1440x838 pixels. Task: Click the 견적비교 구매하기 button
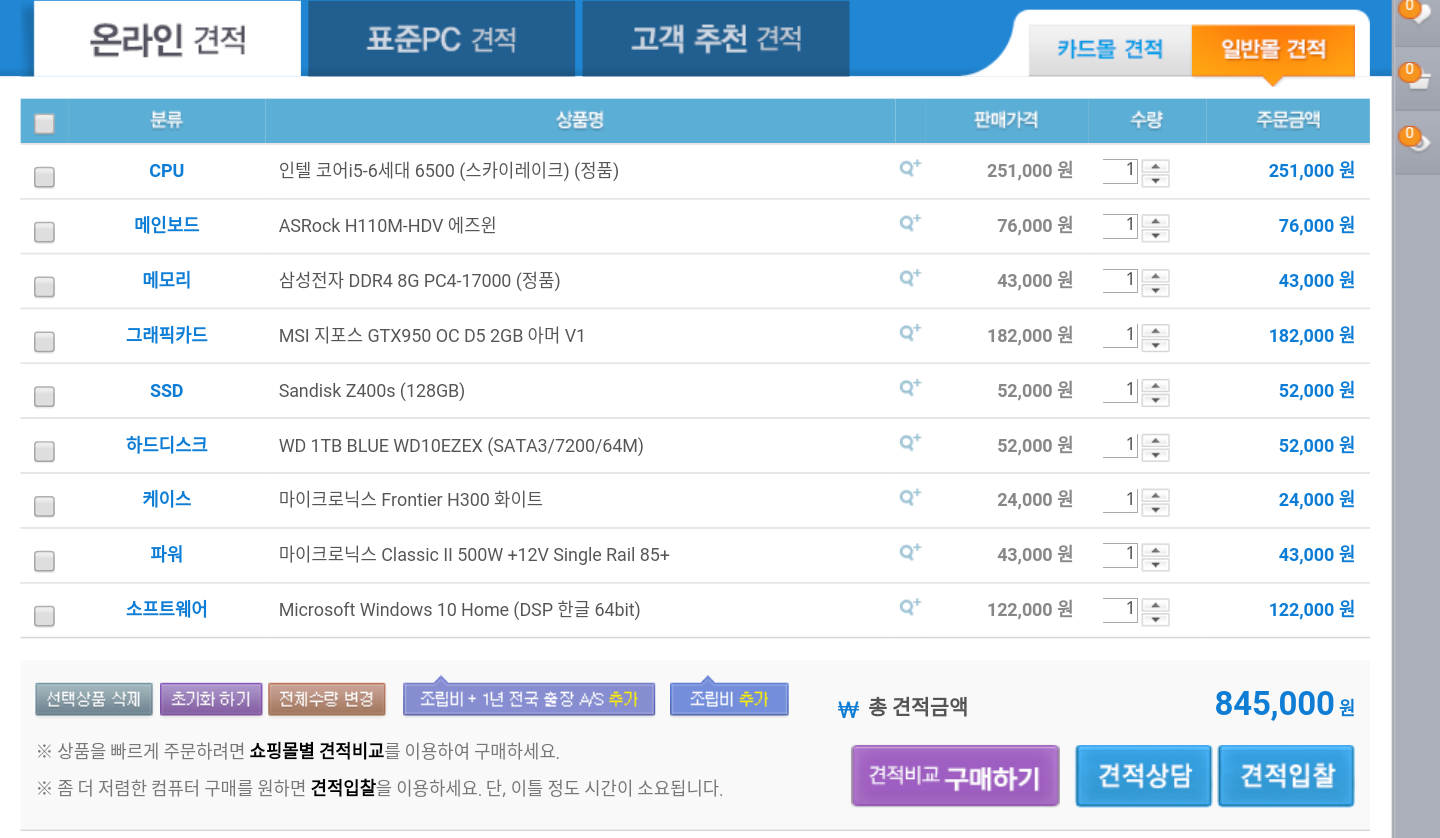pyautogui.click(x=955, y=776)
